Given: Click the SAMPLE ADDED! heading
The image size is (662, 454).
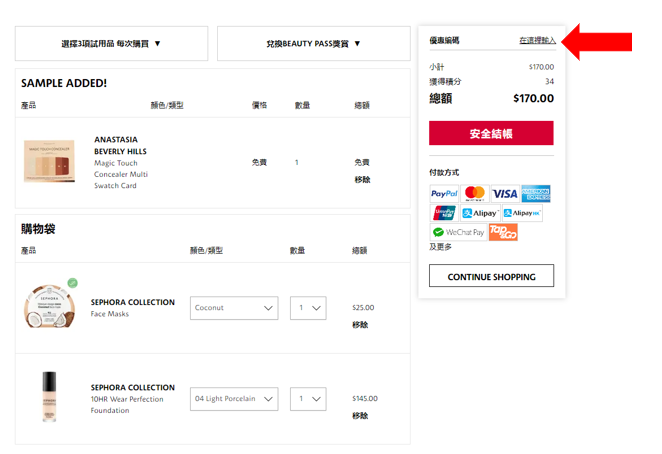Looking at the screenshot, I should (x=64, y=83).
